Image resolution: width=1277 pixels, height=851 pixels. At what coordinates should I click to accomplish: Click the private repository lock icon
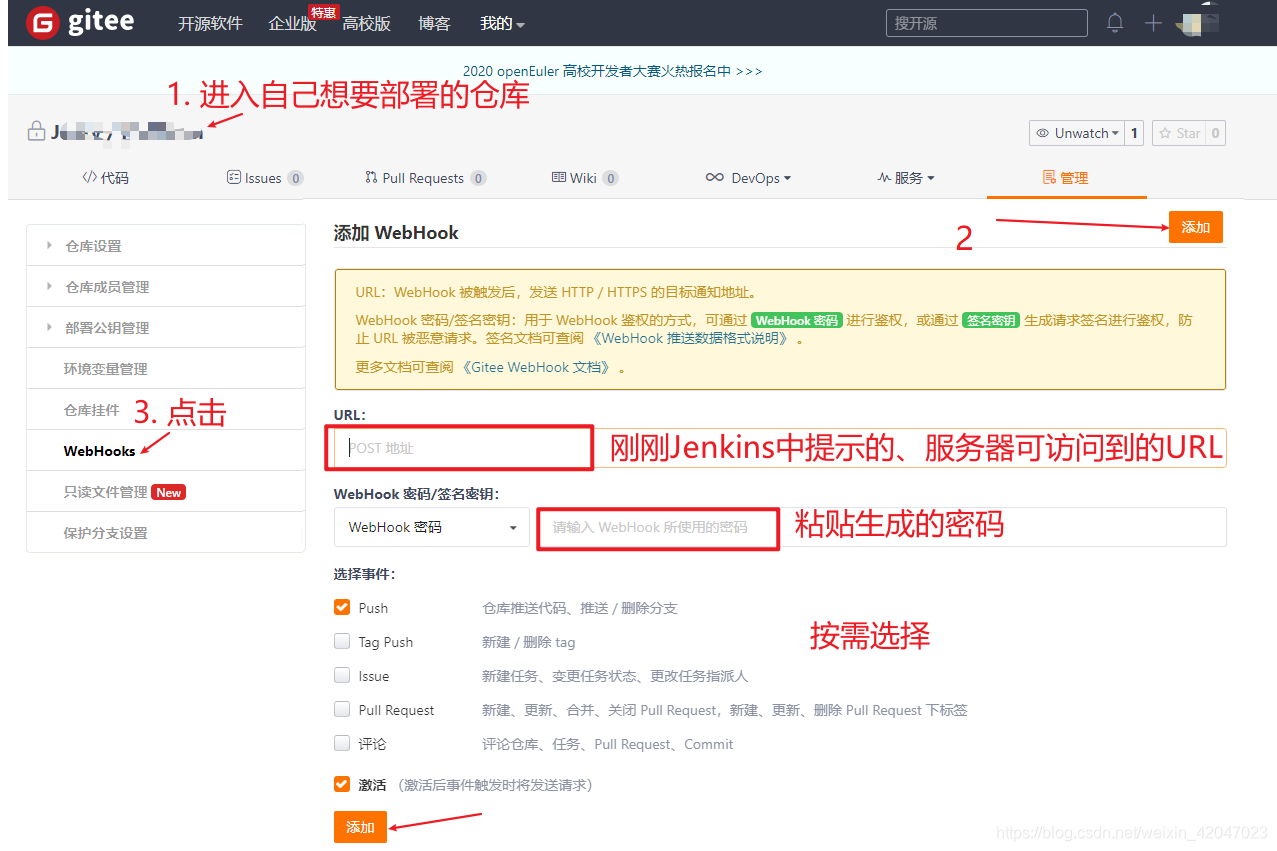point(36,131)
